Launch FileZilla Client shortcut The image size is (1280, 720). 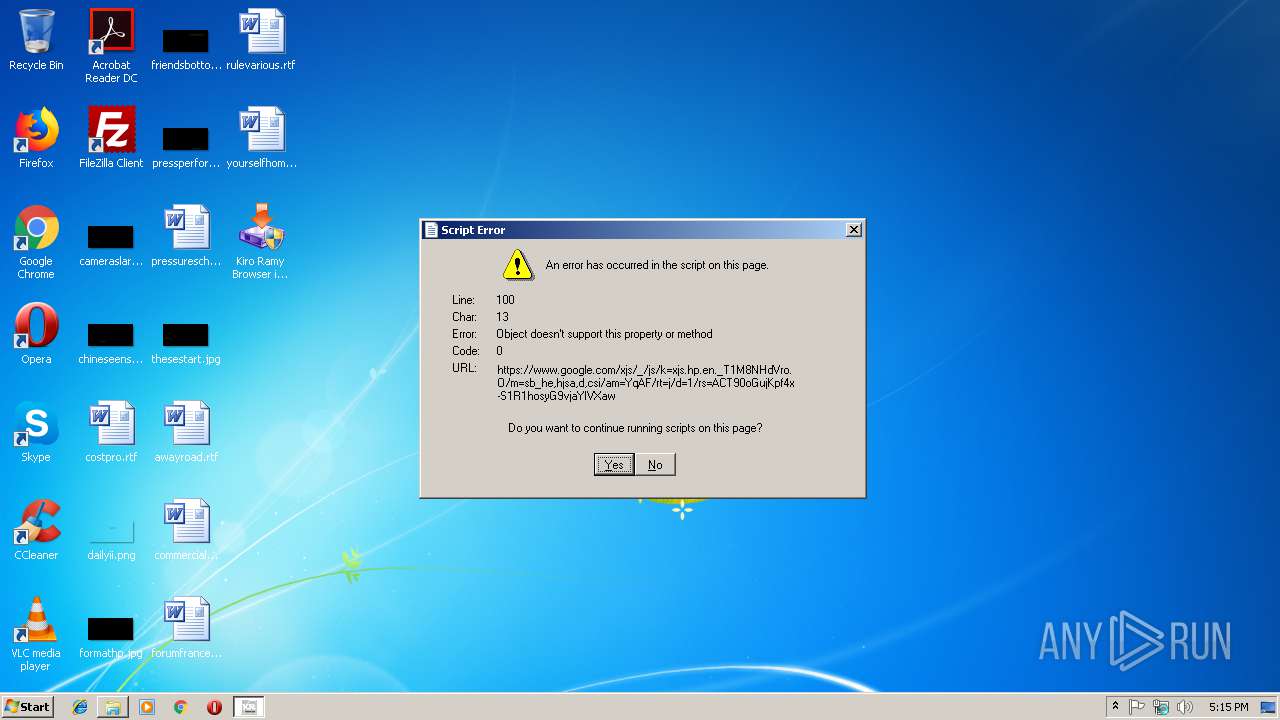point(111,139)
